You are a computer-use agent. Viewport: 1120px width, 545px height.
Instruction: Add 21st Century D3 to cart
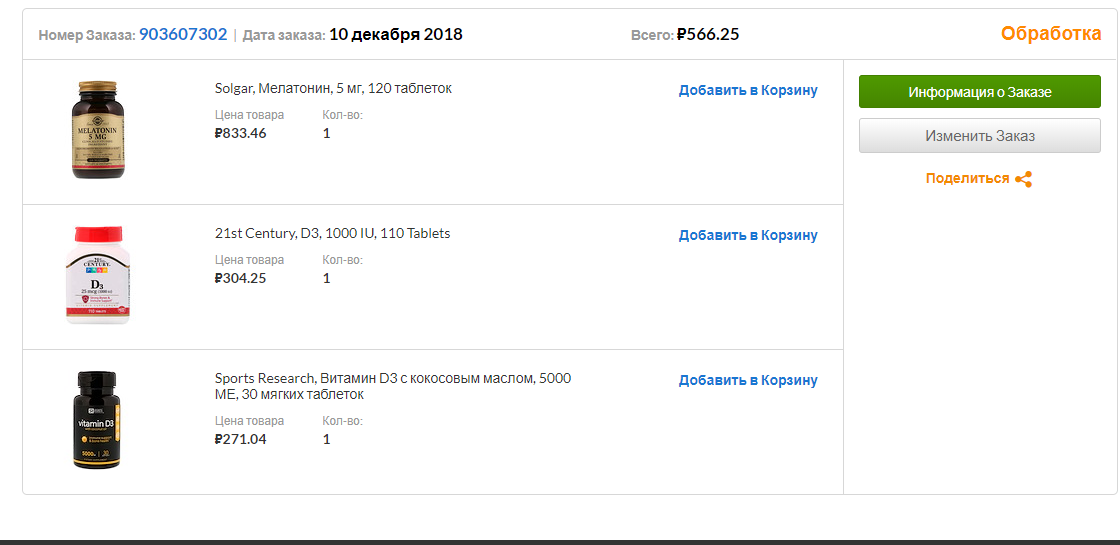(748, 235)
